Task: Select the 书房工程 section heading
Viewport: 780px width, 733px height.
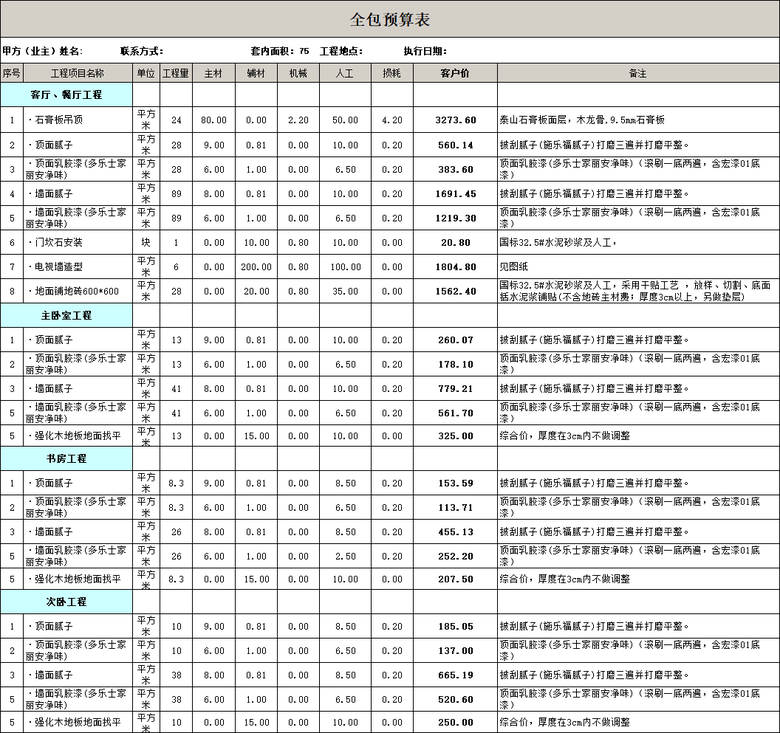Action: pyautogui.click(x=67, y=458)
